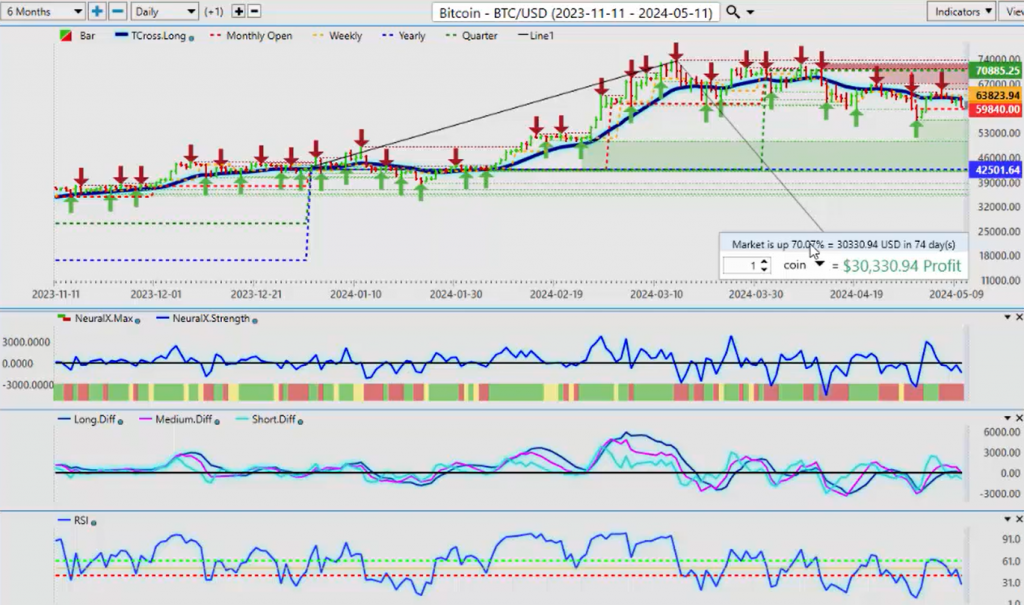The height and width of the screenshot is (605, 1024).
Task: Click the blue plus zoom-in icon
Action: pos(97,11)
